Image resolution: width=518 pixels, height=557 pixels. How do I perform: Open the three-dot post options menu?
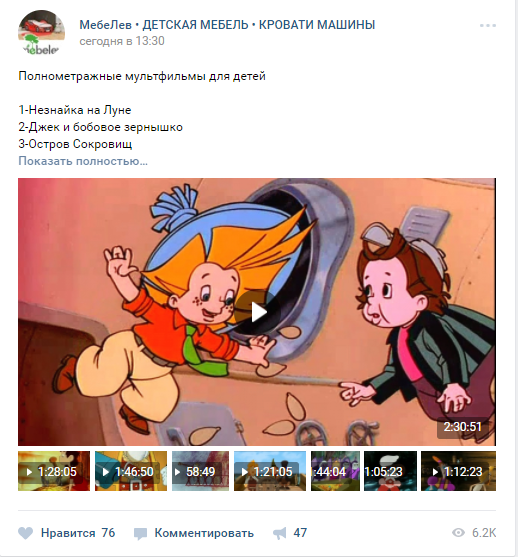487,26
